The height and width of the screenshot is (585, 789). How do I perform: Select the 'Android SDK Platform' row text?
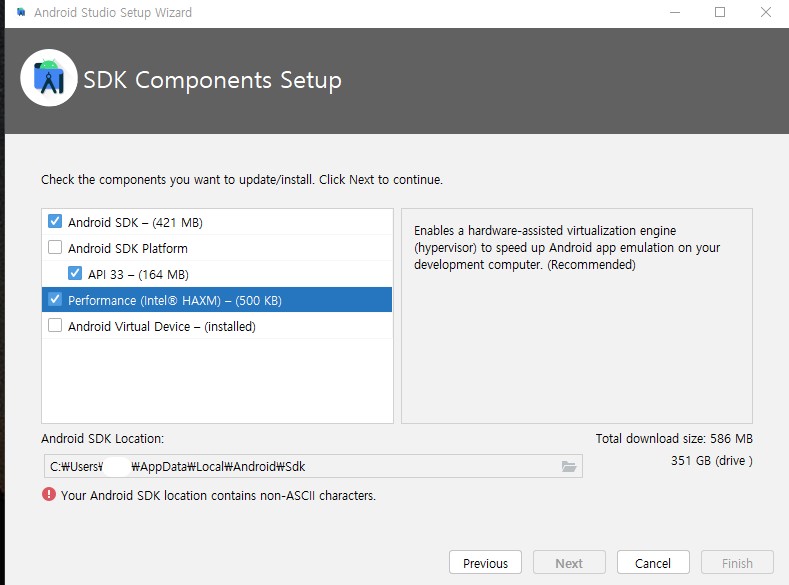tap(128, 248)
